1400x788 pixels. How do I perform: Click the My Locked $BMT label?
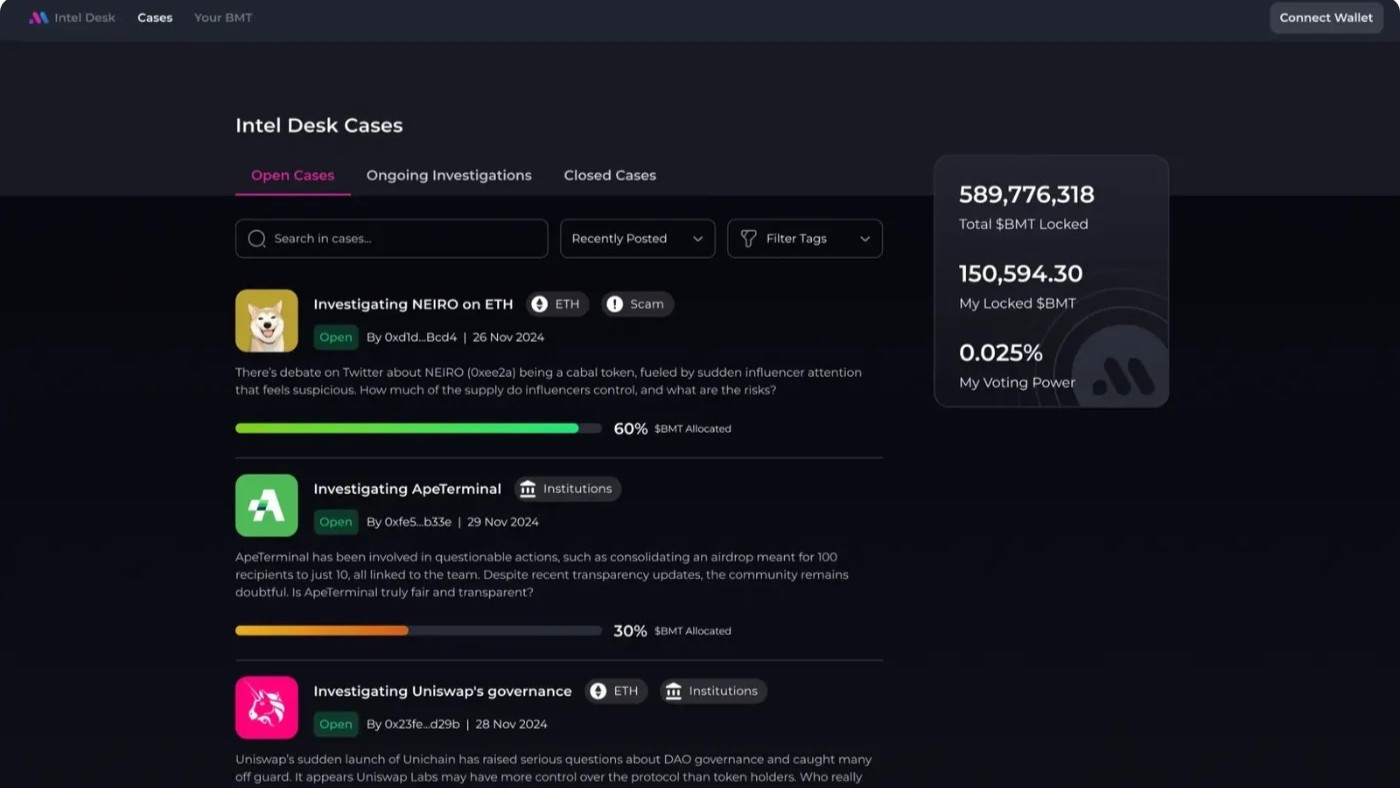click(1017, 303)
